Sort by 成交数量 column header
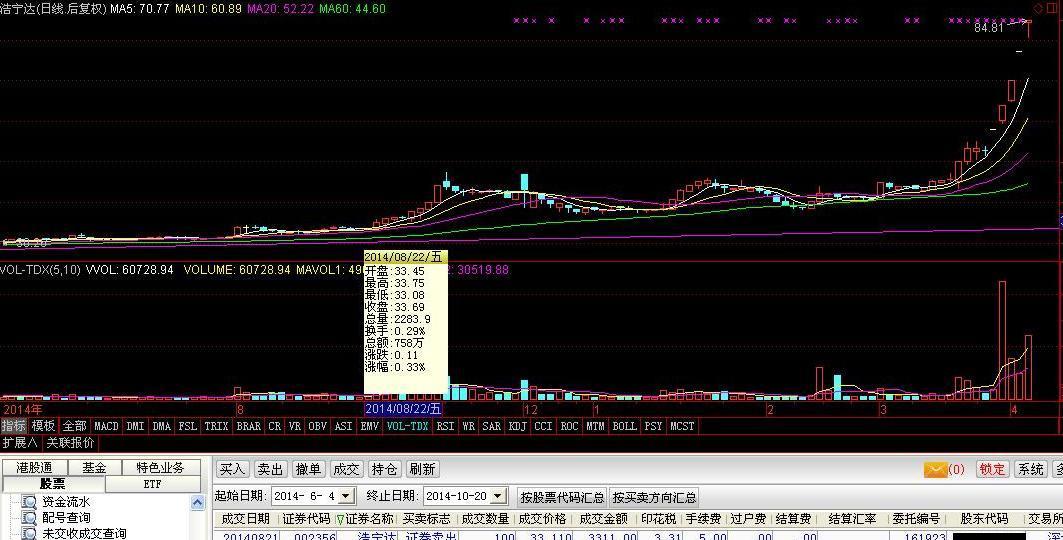Viewport: 1063px width, 540px height. (x=485, y=519)
